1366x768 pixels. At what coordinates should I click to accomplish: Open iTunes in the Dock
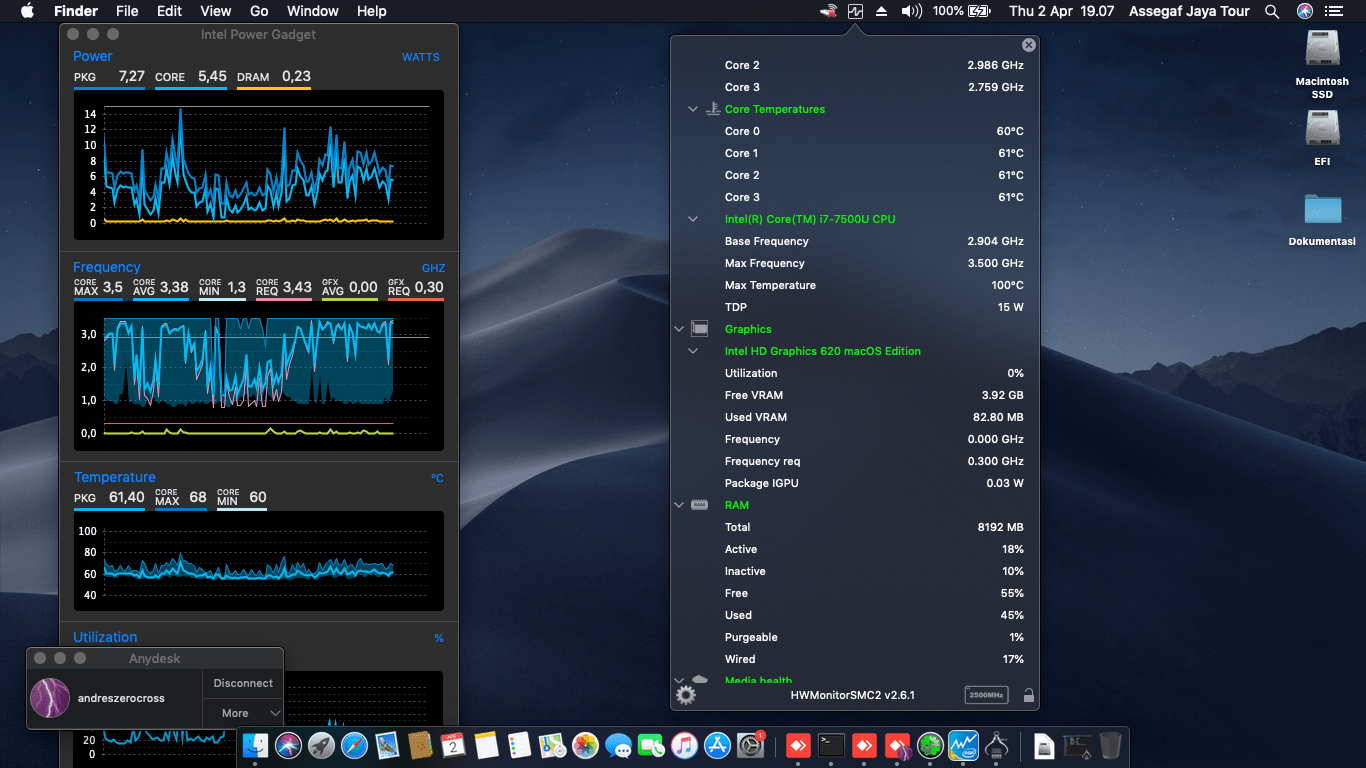click(684, 745)
